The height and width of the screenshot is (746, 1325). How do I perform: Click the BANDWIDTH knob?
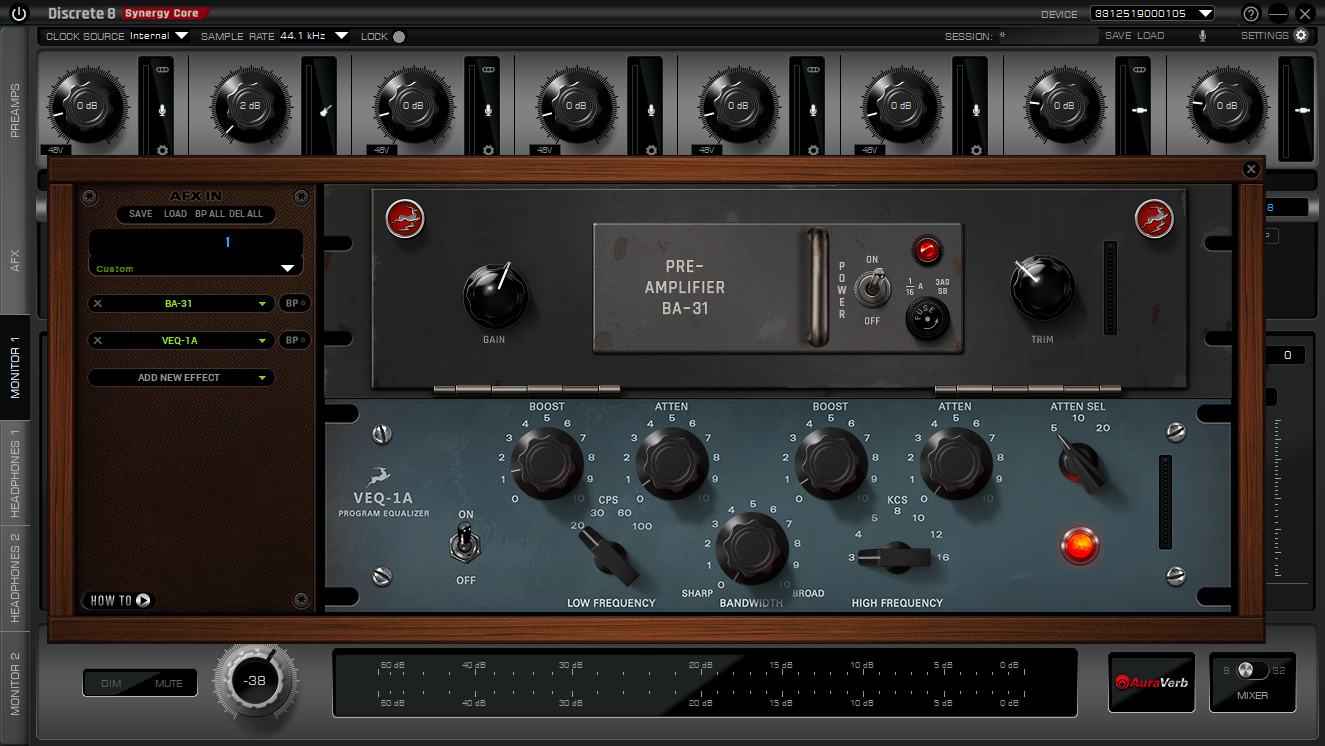click(x=752, y=548)
